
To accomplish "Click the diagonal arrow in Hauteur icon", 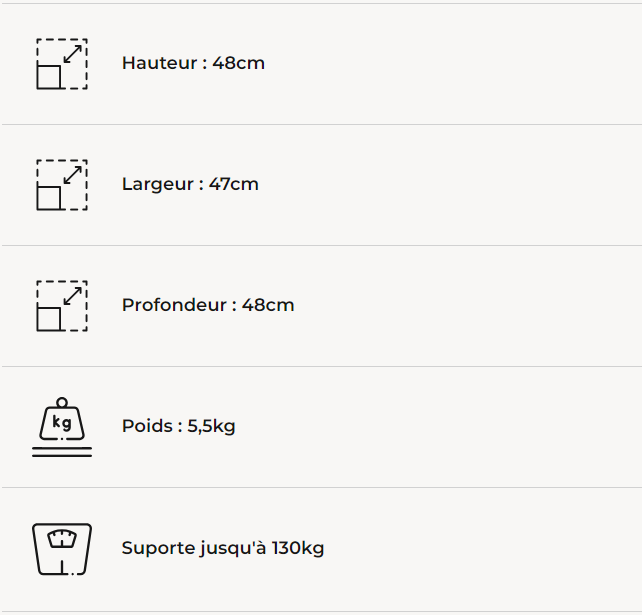I will tap(72, 53).
